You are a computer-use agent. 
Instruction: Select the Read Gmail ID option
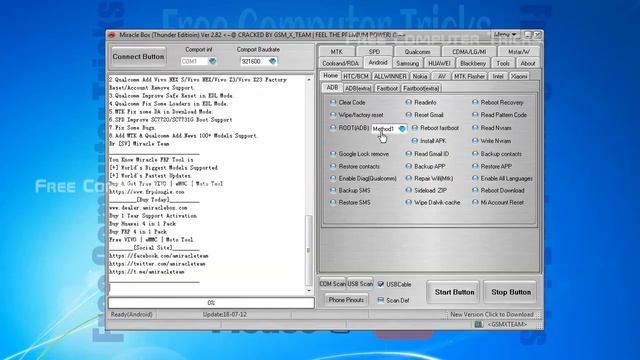(427, 154)
